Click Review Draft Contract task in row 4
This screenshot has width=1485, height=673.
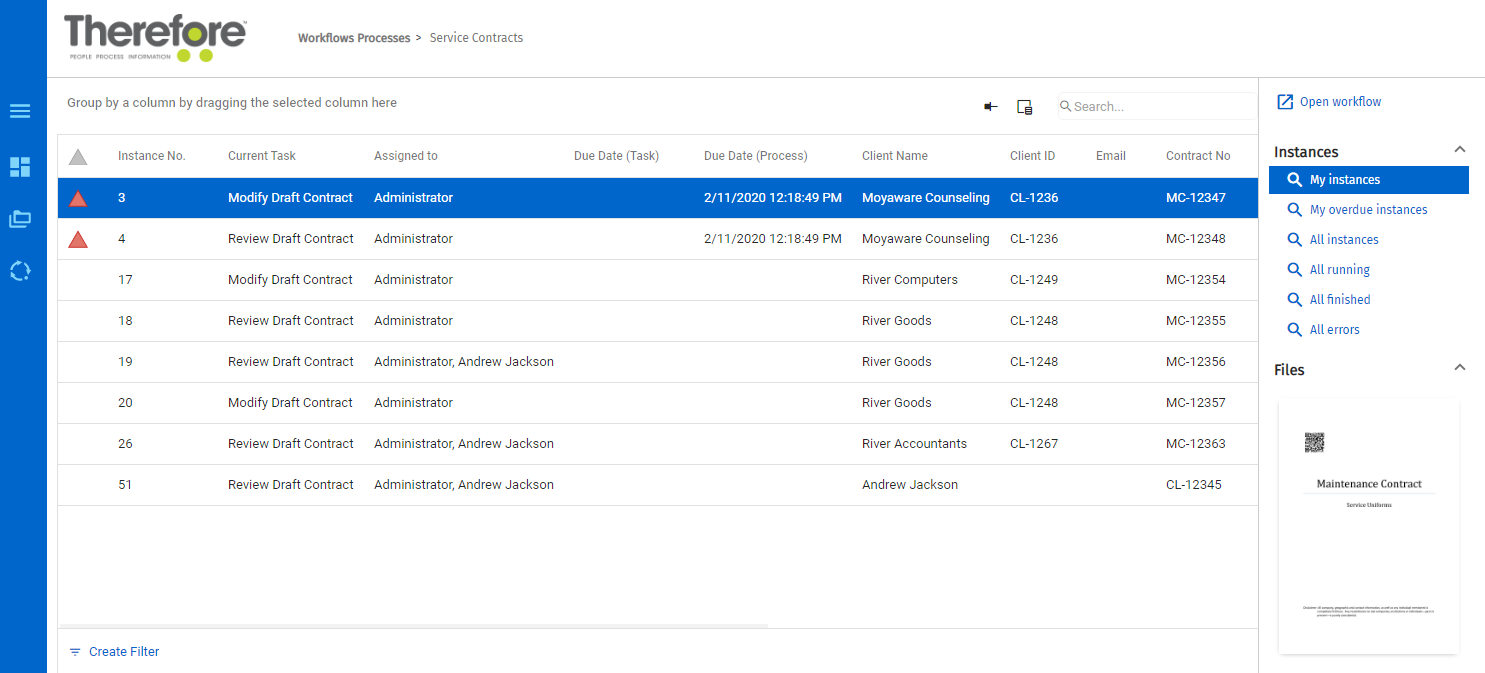pos(291,239)
